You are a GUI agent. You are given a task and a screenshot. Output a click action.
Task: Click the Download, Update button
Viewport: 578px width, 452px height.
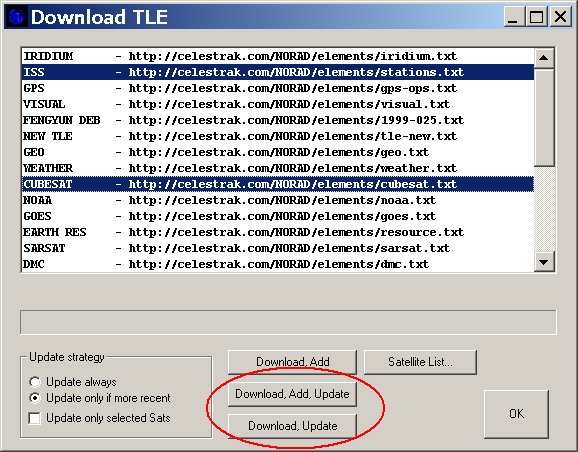[292, 426]
